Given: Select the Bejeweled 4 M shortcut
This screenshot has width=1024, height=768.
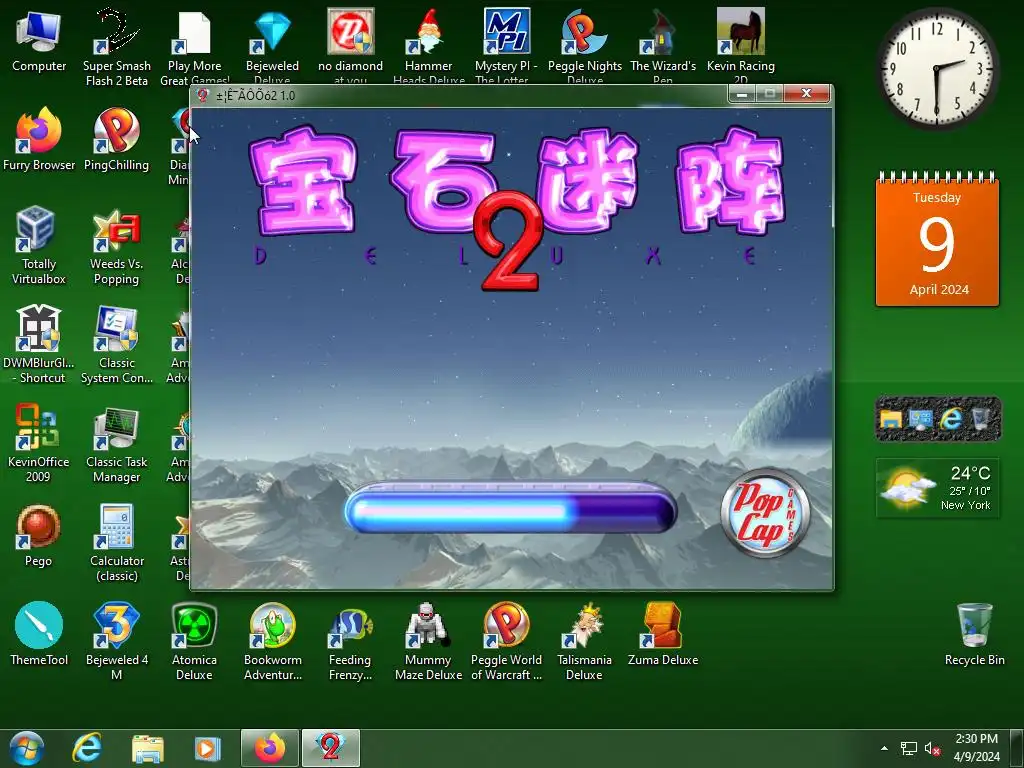Looking at the screenshot, I should (116, 641).
